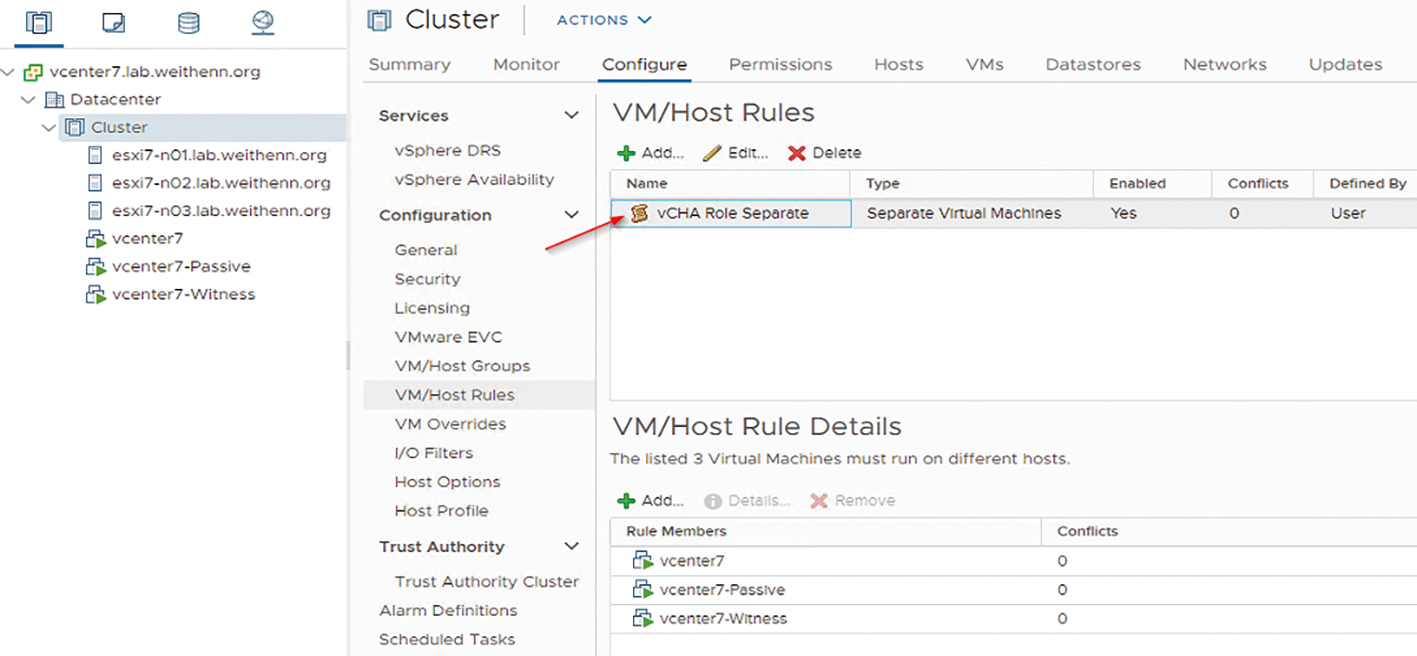Open the Licensing page
The width and height of the screenshot is (1417, 656).
pos(432,309)
